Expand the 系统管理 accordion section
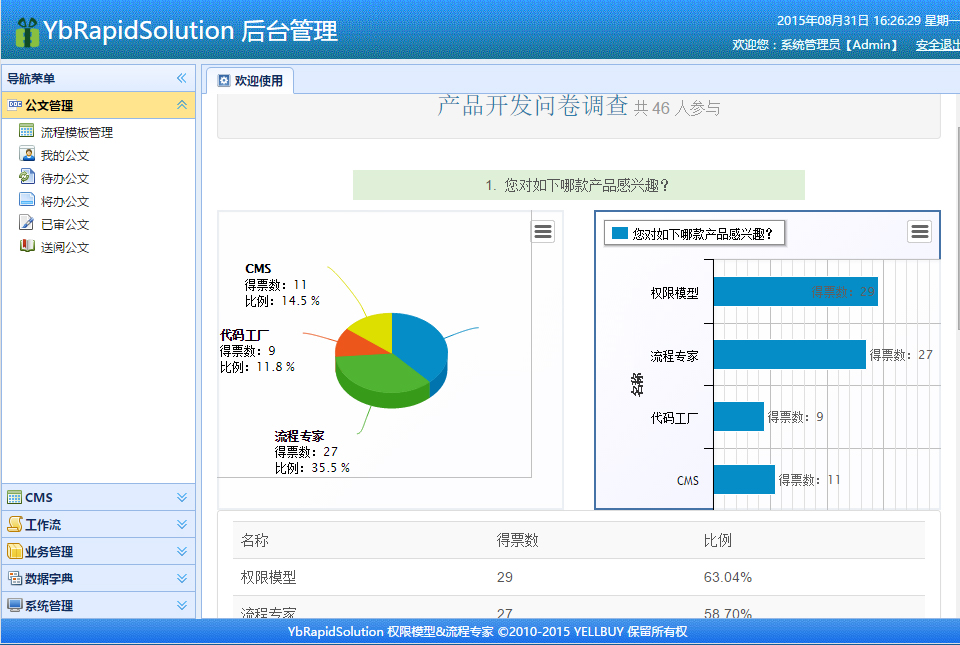 [x=182, y=605]
